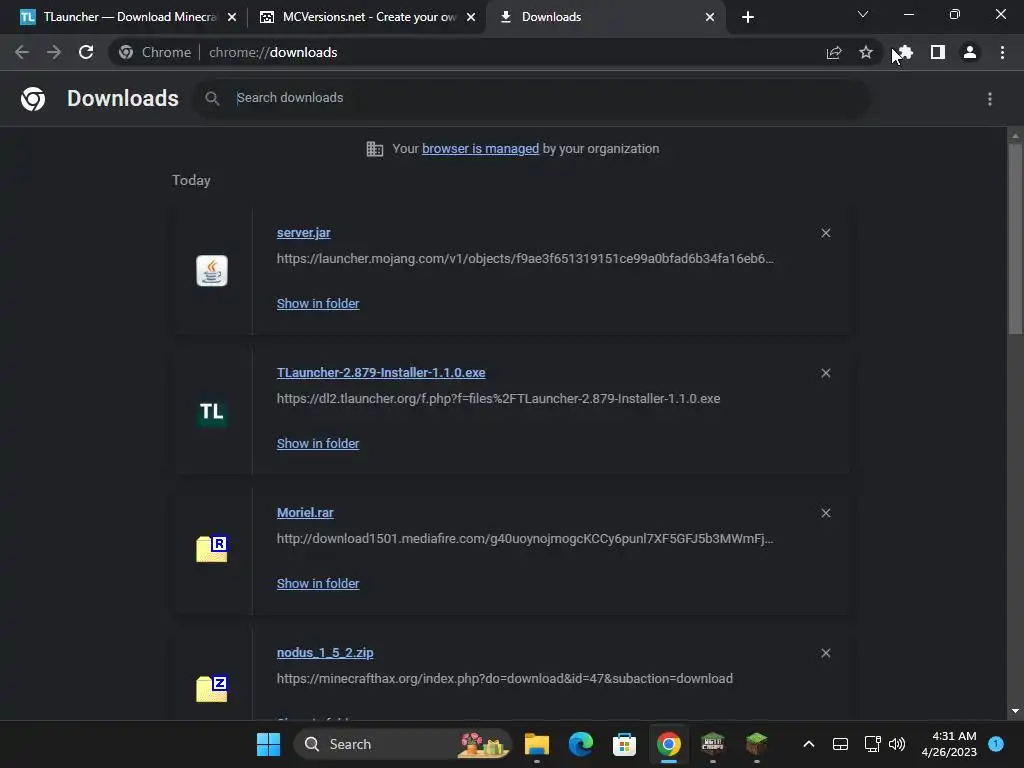
Task: Click the page vertical scrollbar thumb
Action: click(x=1015, y=238)
